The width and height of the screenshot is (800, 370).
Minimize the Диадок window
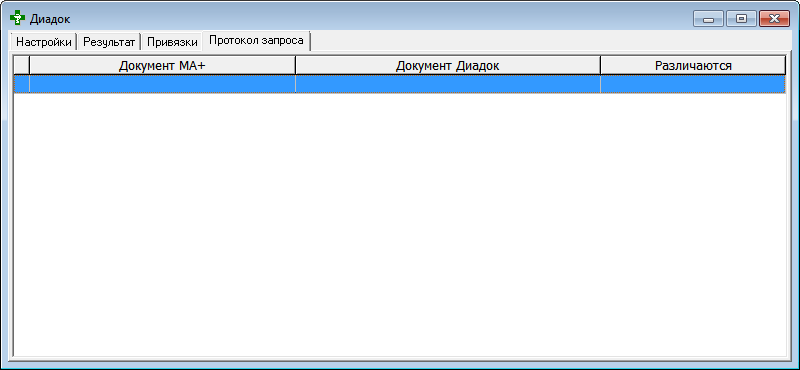(708, 19)
